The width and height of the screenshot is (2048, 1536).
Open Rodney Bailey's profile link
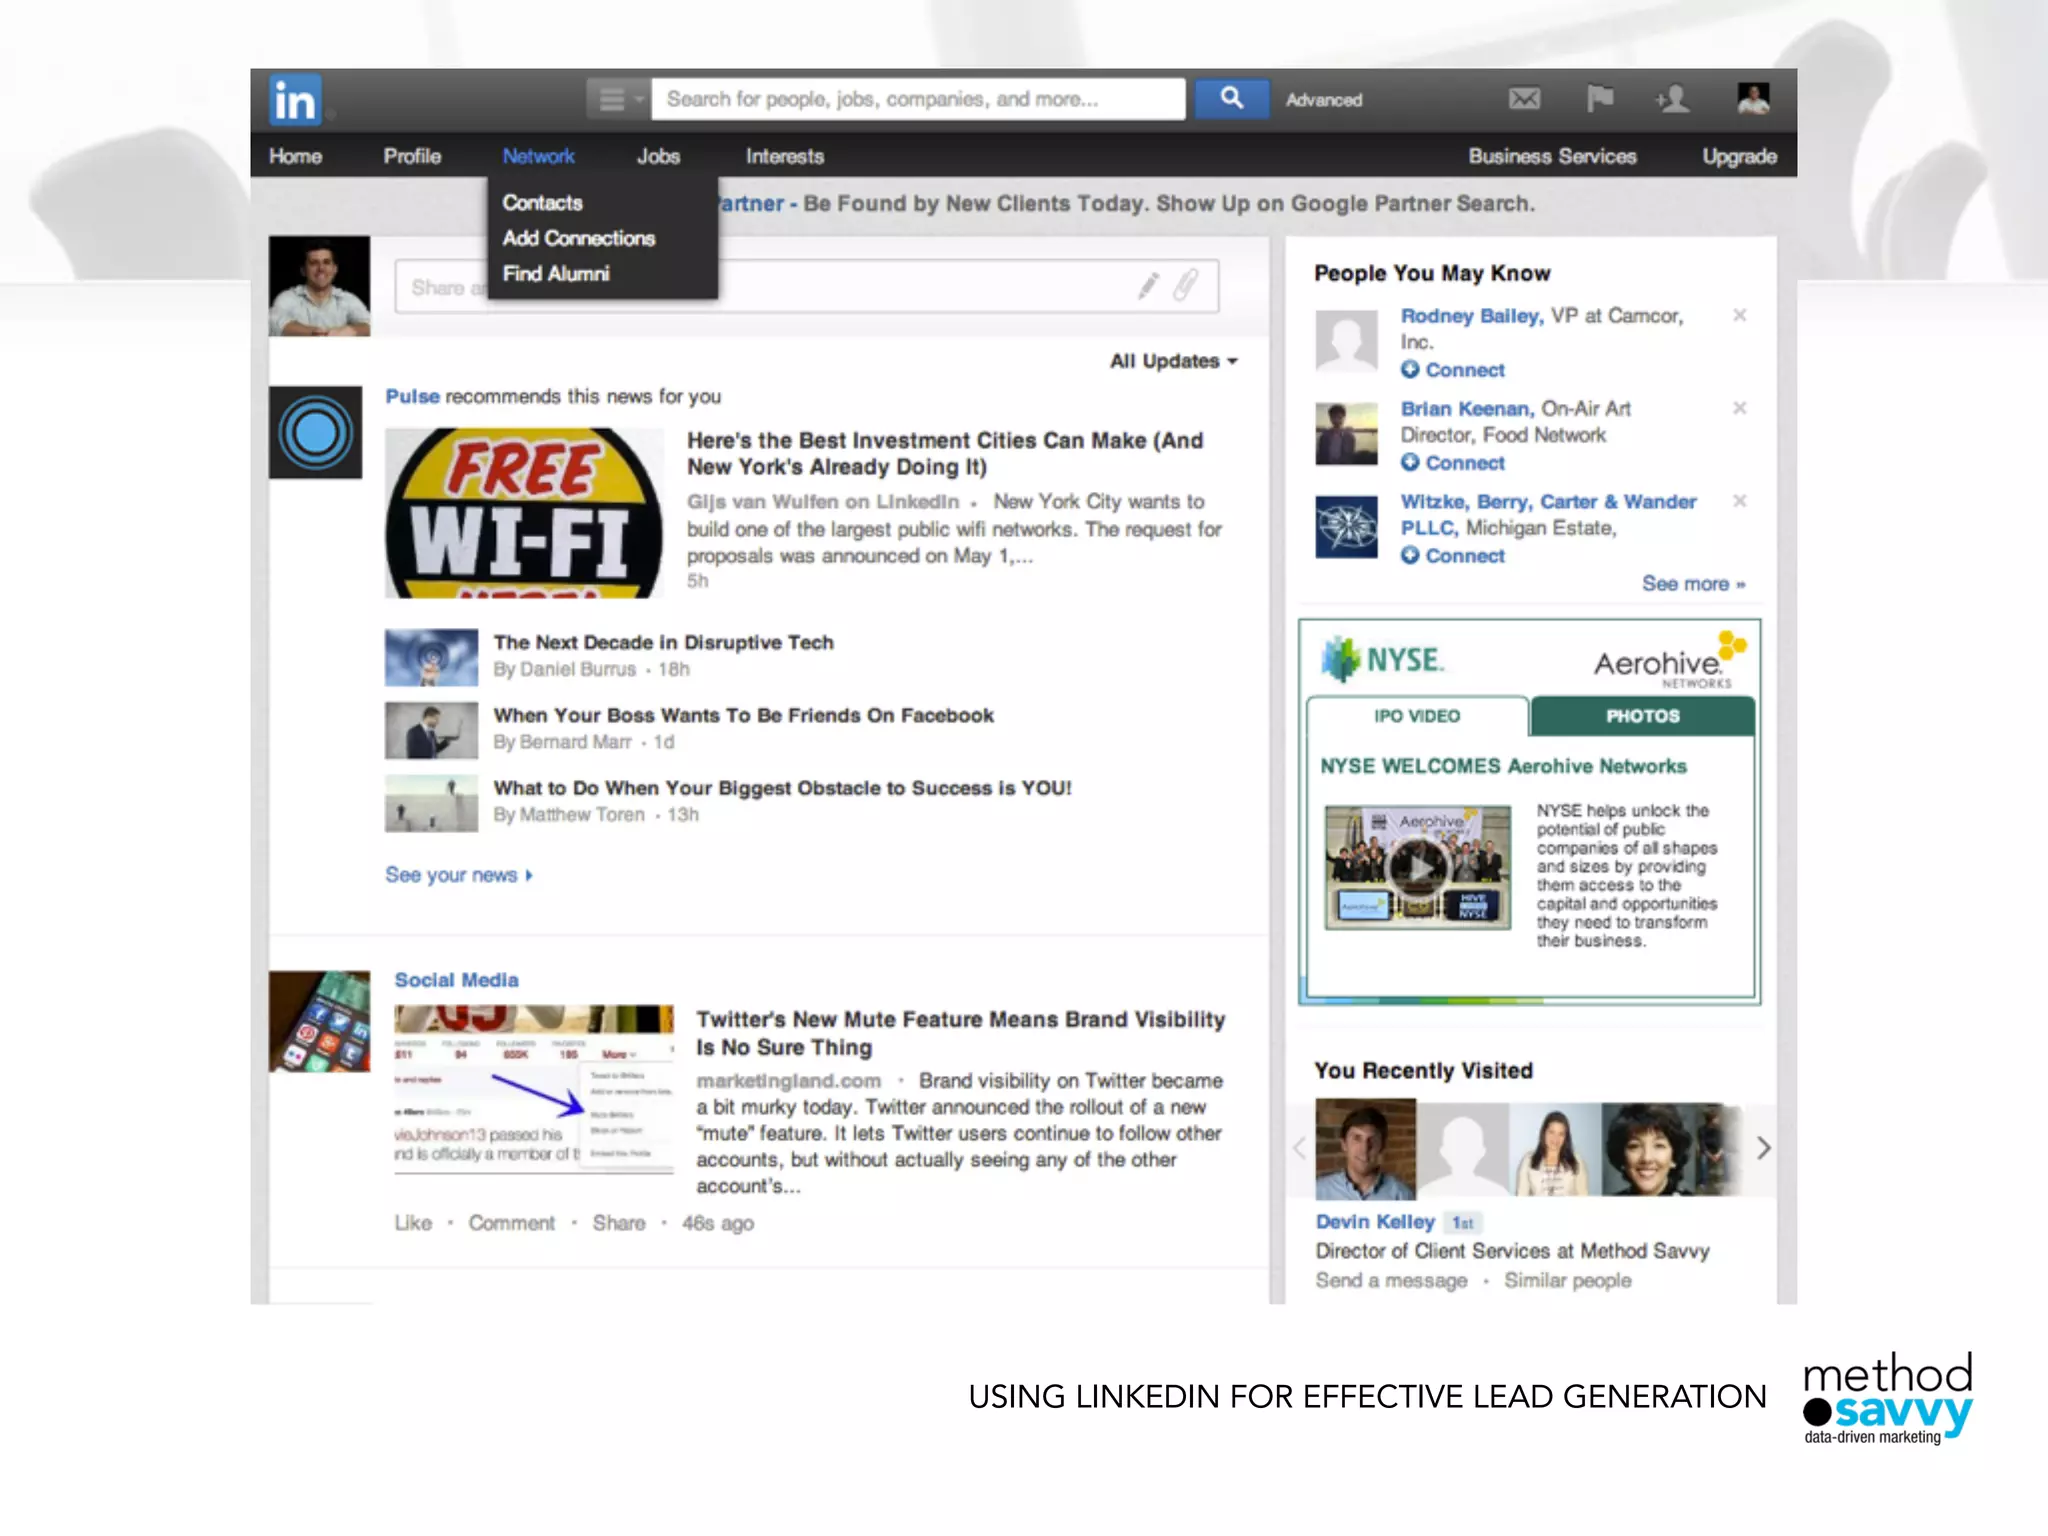coord(1472,316)
